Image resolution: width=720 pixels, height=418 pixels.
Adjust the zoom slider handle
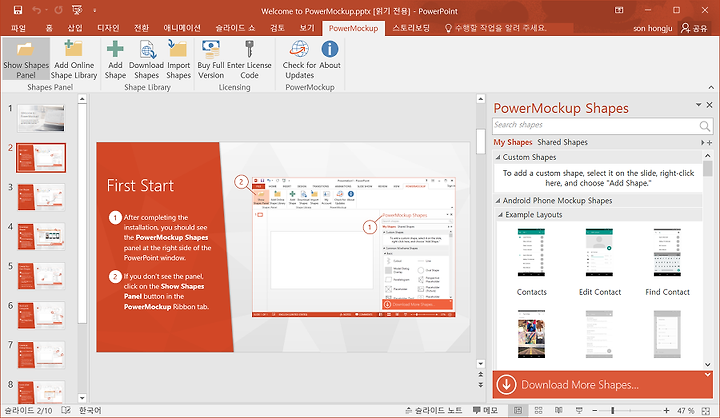(x=612, y=410)
